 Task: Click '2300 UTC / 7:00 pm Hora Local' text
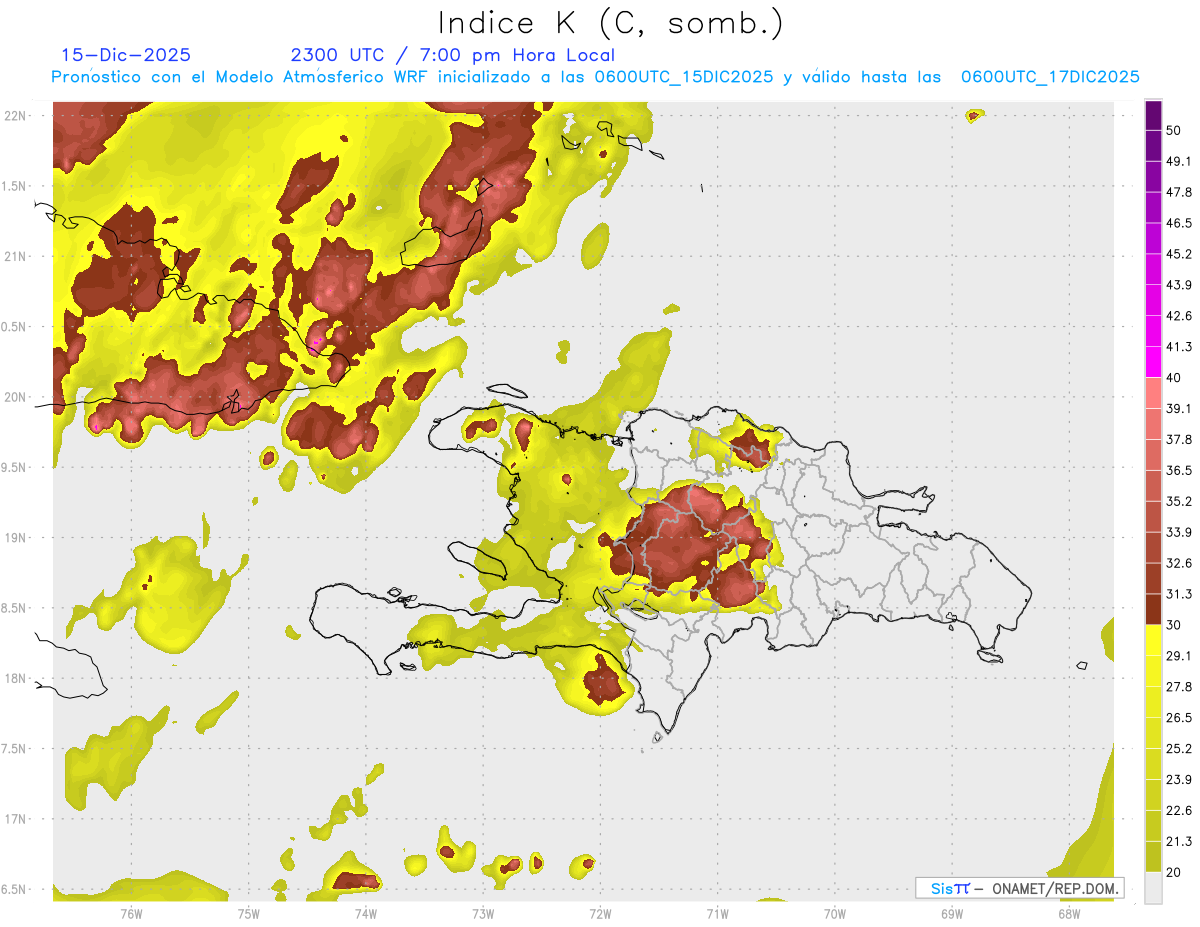pyautogui.click(x=453, y=55)
